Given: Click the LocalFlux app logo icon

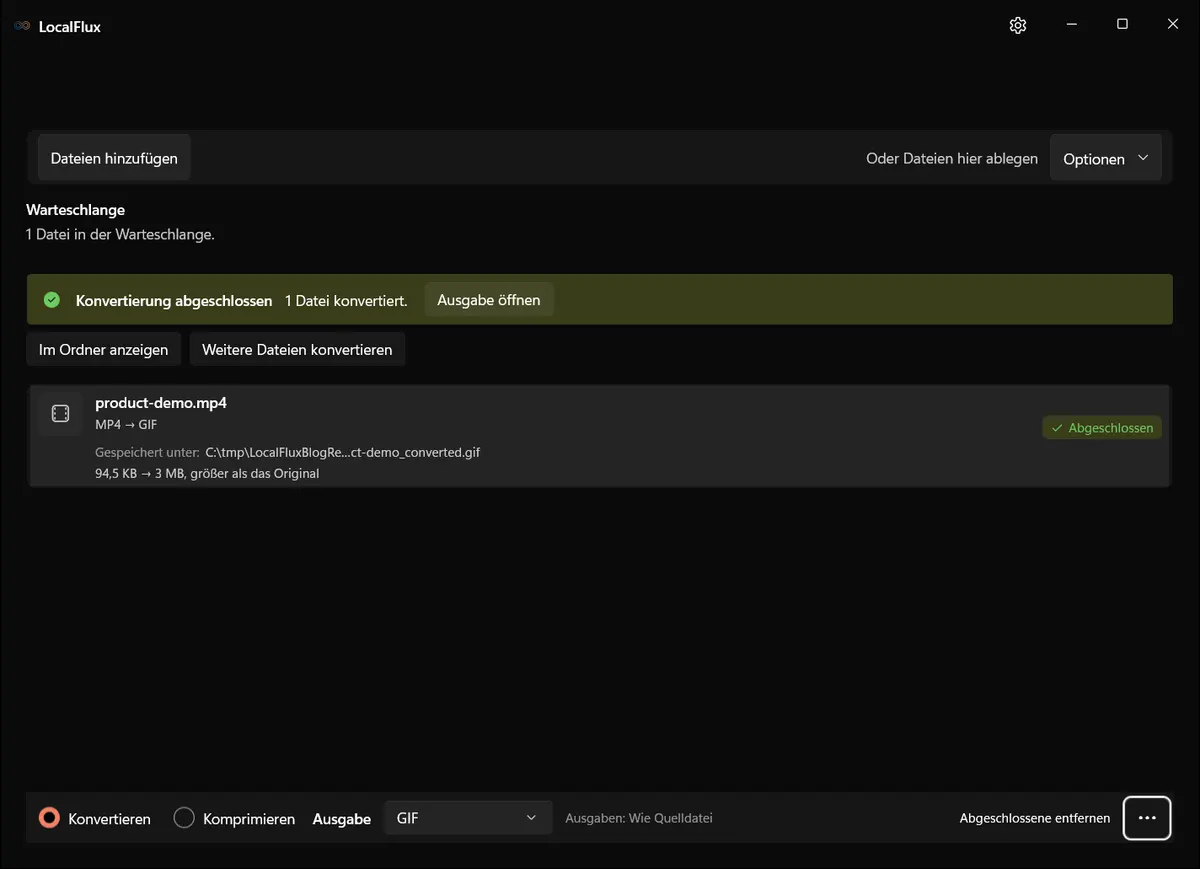Looking at the screenshot, I should point(22,26).
